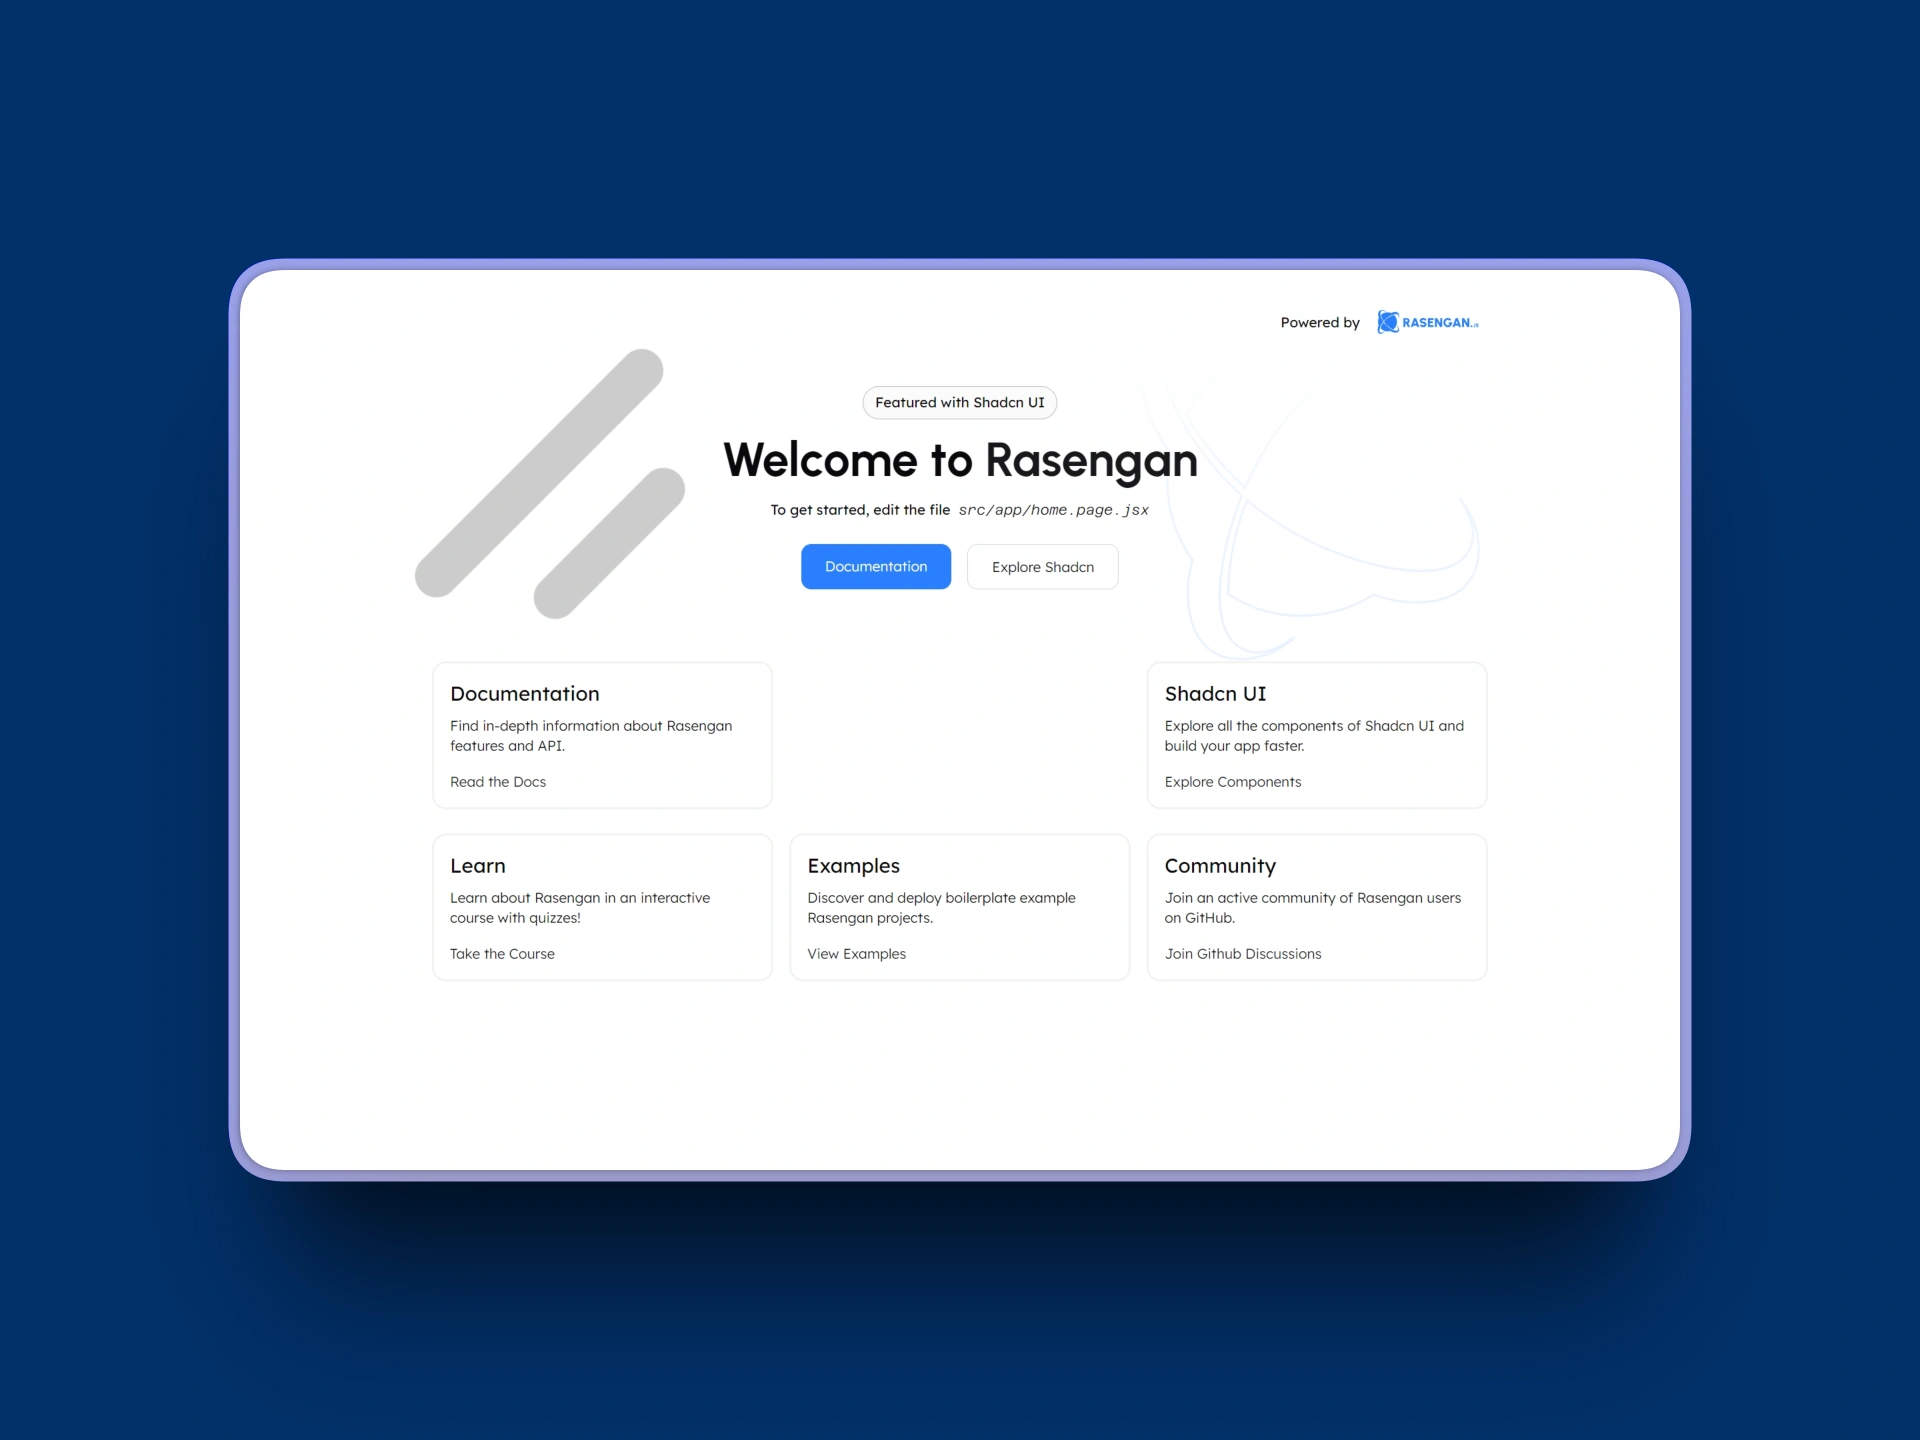Open the Examples card heading
Image resolution: width=1920 pixels, height=1440 pixels.
853,866
